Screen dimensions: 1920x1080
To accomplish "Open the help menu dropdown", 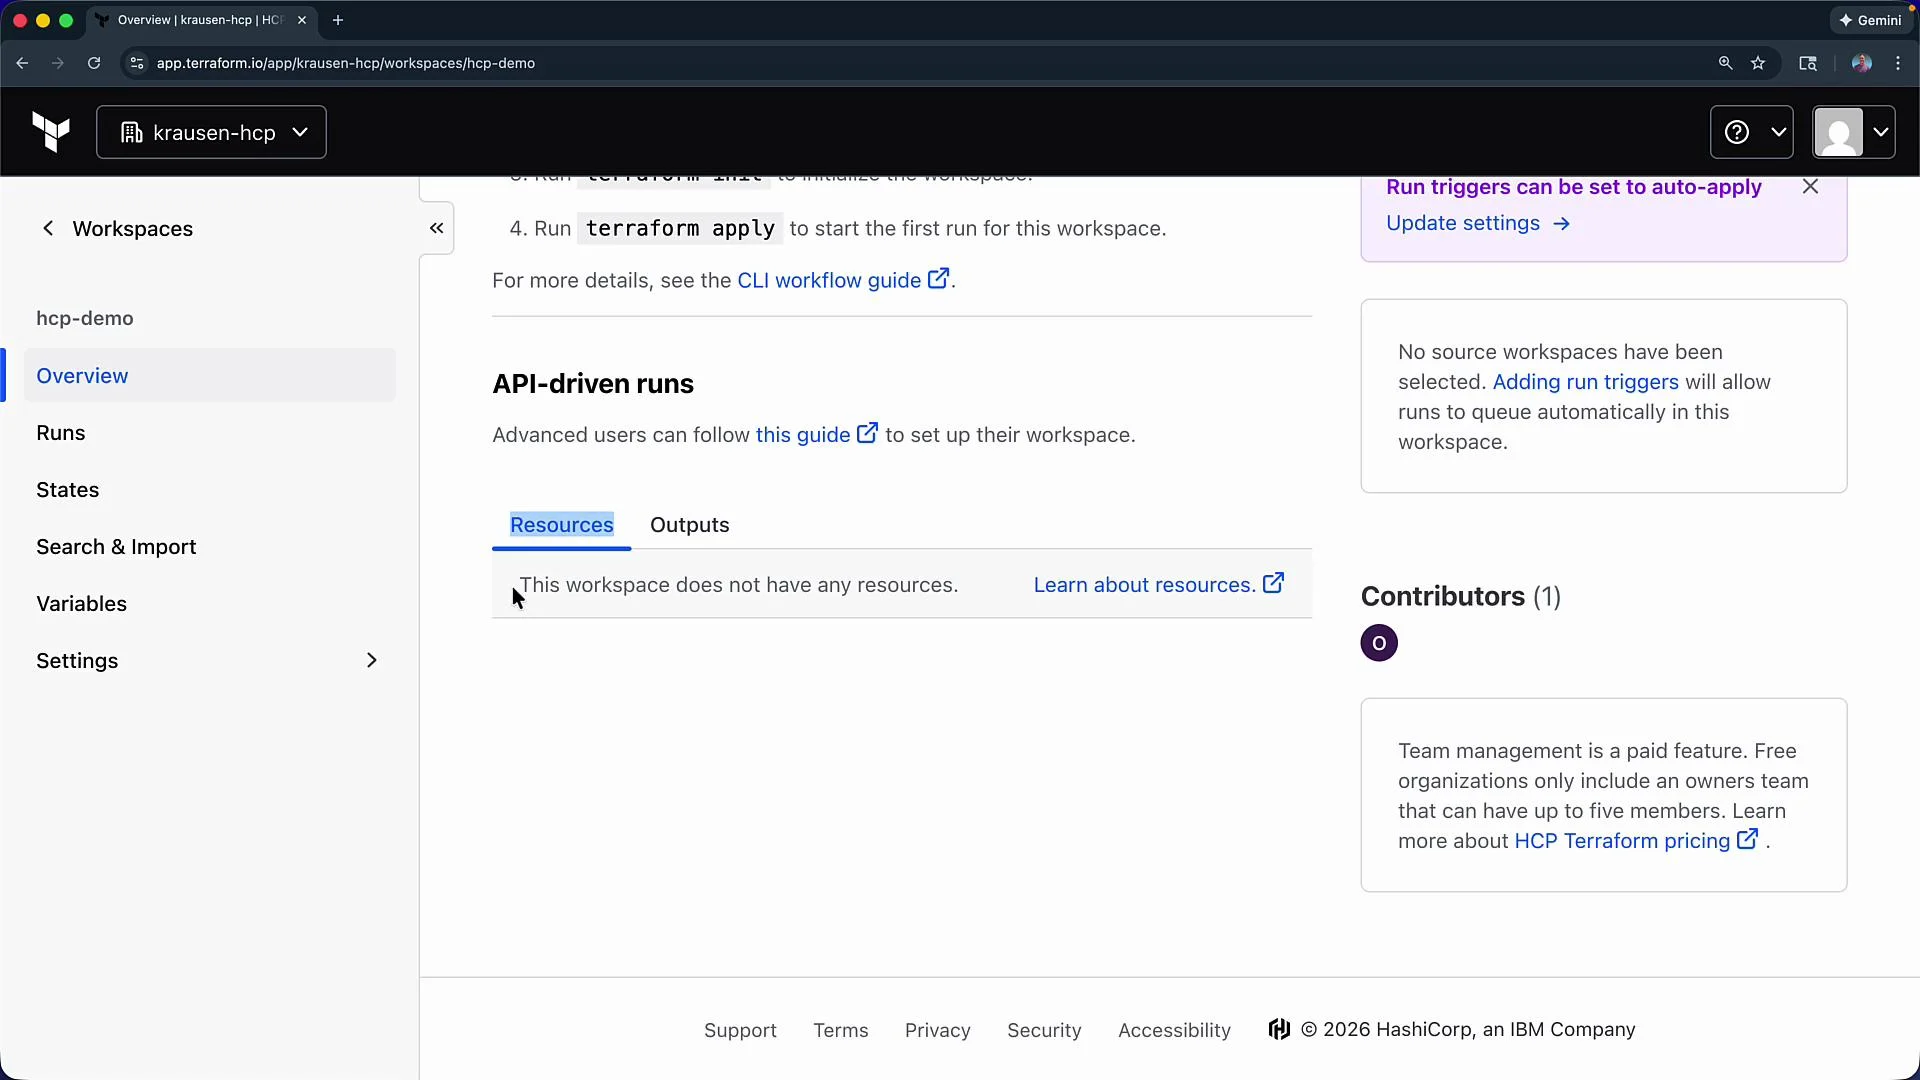I will pyautogui.click(x=1751, y=132).
